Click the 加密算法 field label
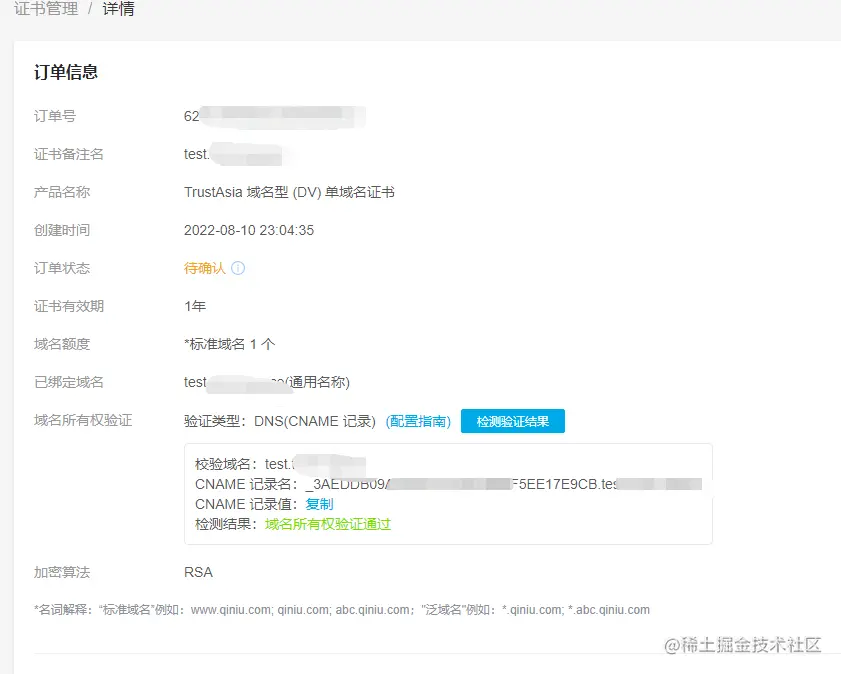841x674 pixels. click(62, 573)
